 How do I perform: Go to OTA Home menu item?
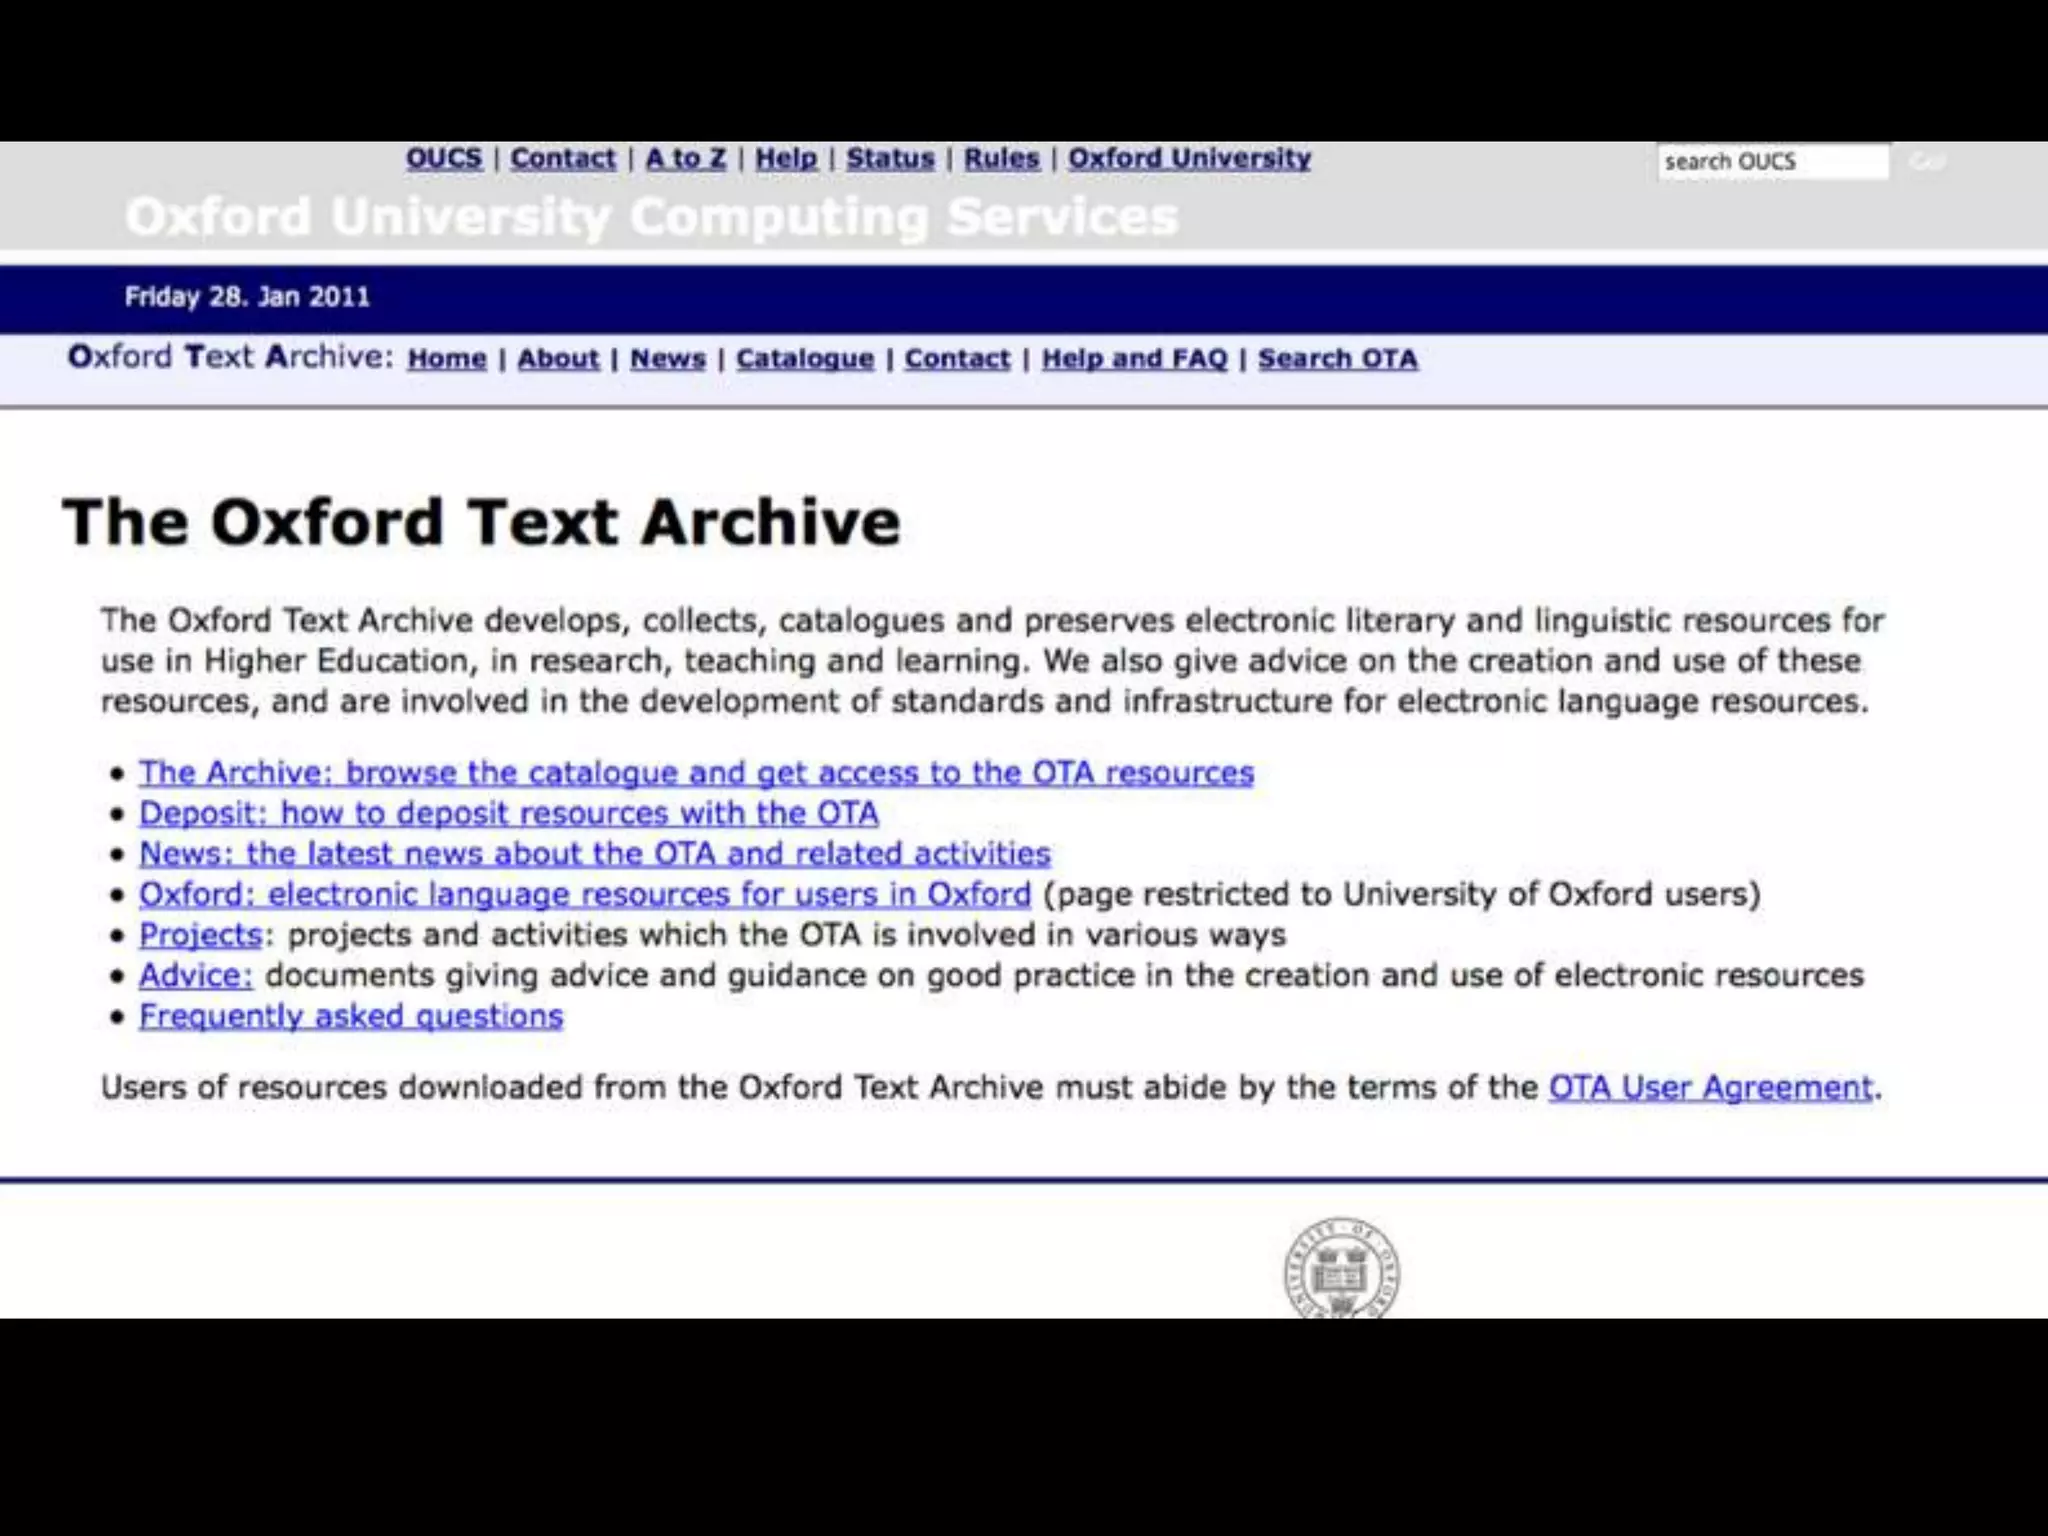[447, 359]
